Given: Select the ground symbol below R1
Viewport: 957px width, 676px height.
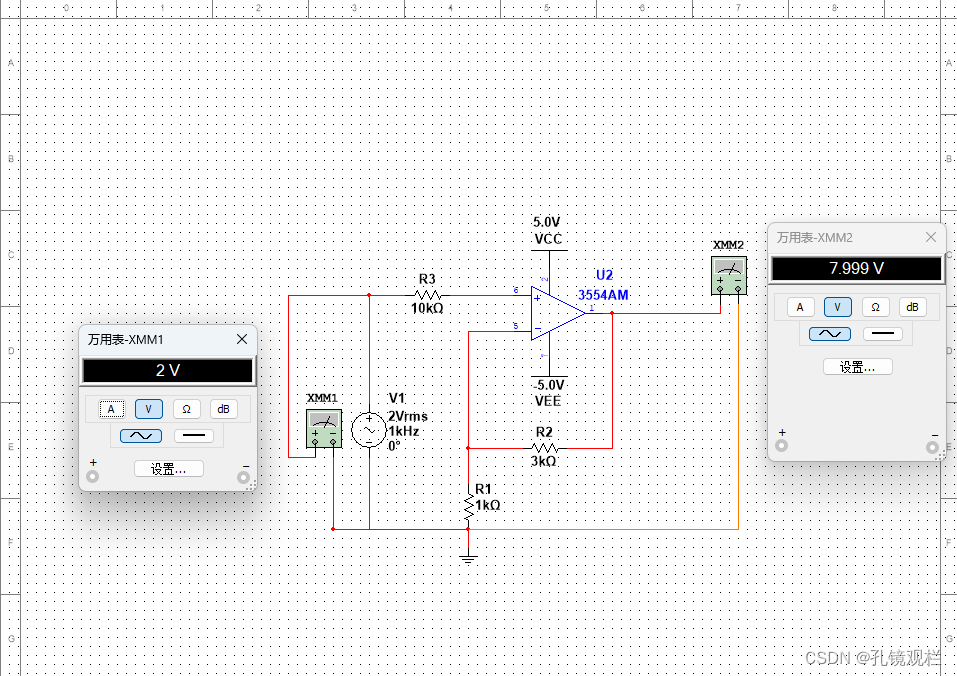Looking at the screenshot, I should (468, 558).
